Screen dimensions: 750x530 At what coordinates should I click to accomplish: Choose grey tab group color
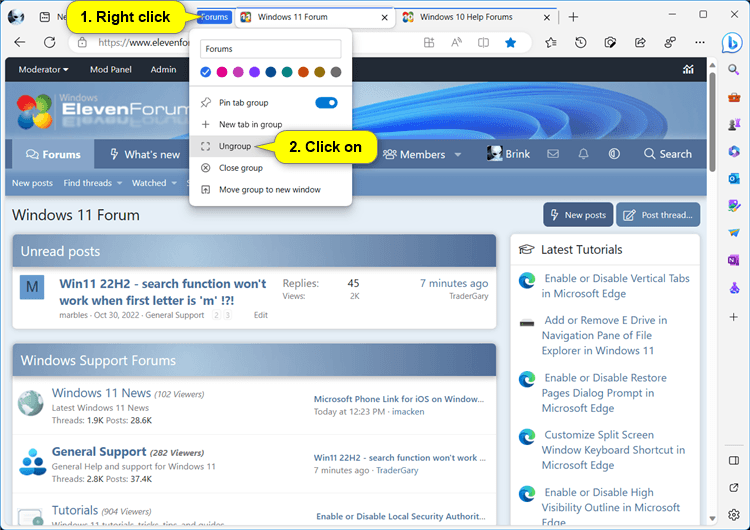[x=336, y=72]
